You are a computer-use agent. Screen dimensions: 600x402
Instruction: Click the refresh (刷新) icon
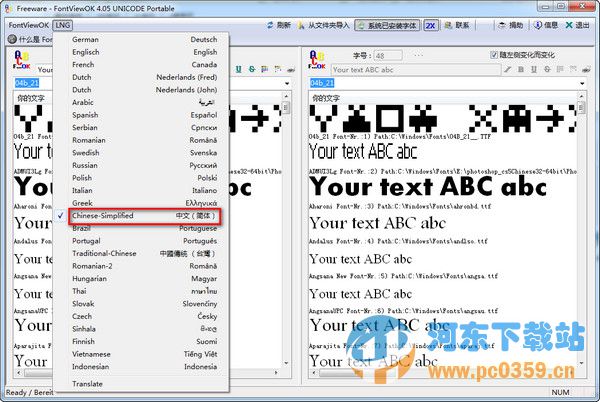tap(271, 25)
